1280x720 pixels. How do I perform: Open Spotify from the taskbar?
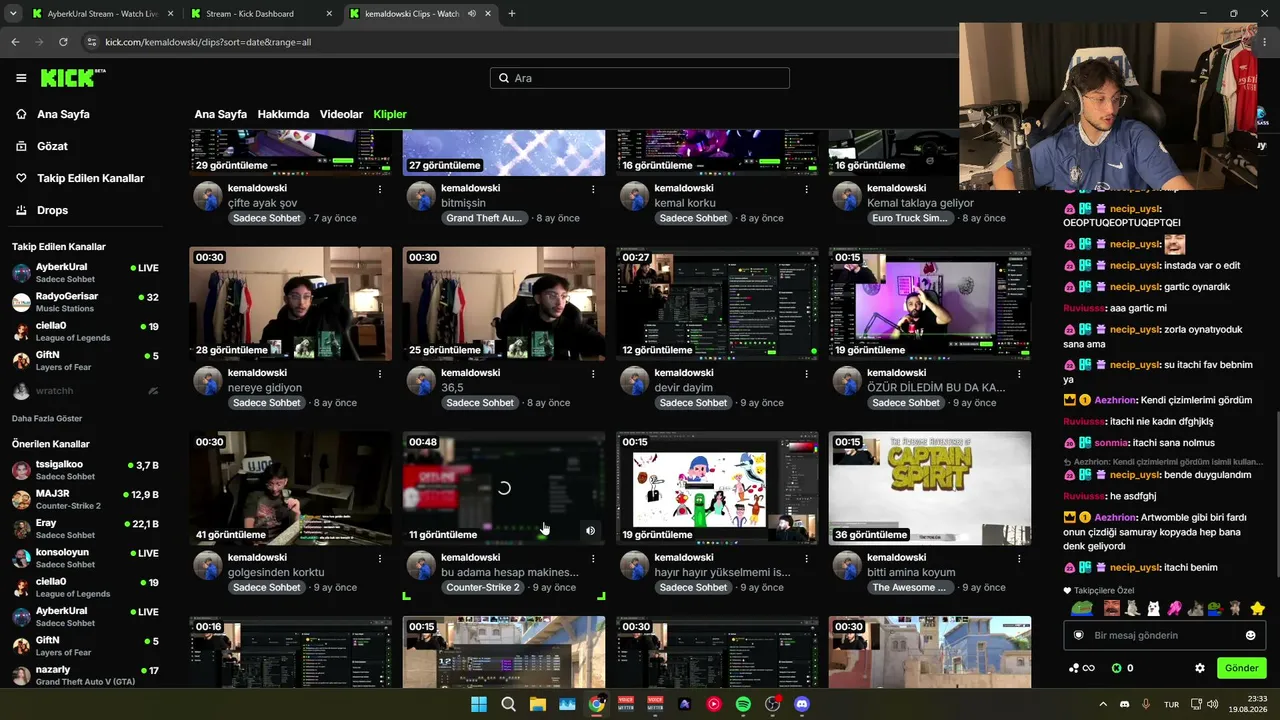point(743,704)
